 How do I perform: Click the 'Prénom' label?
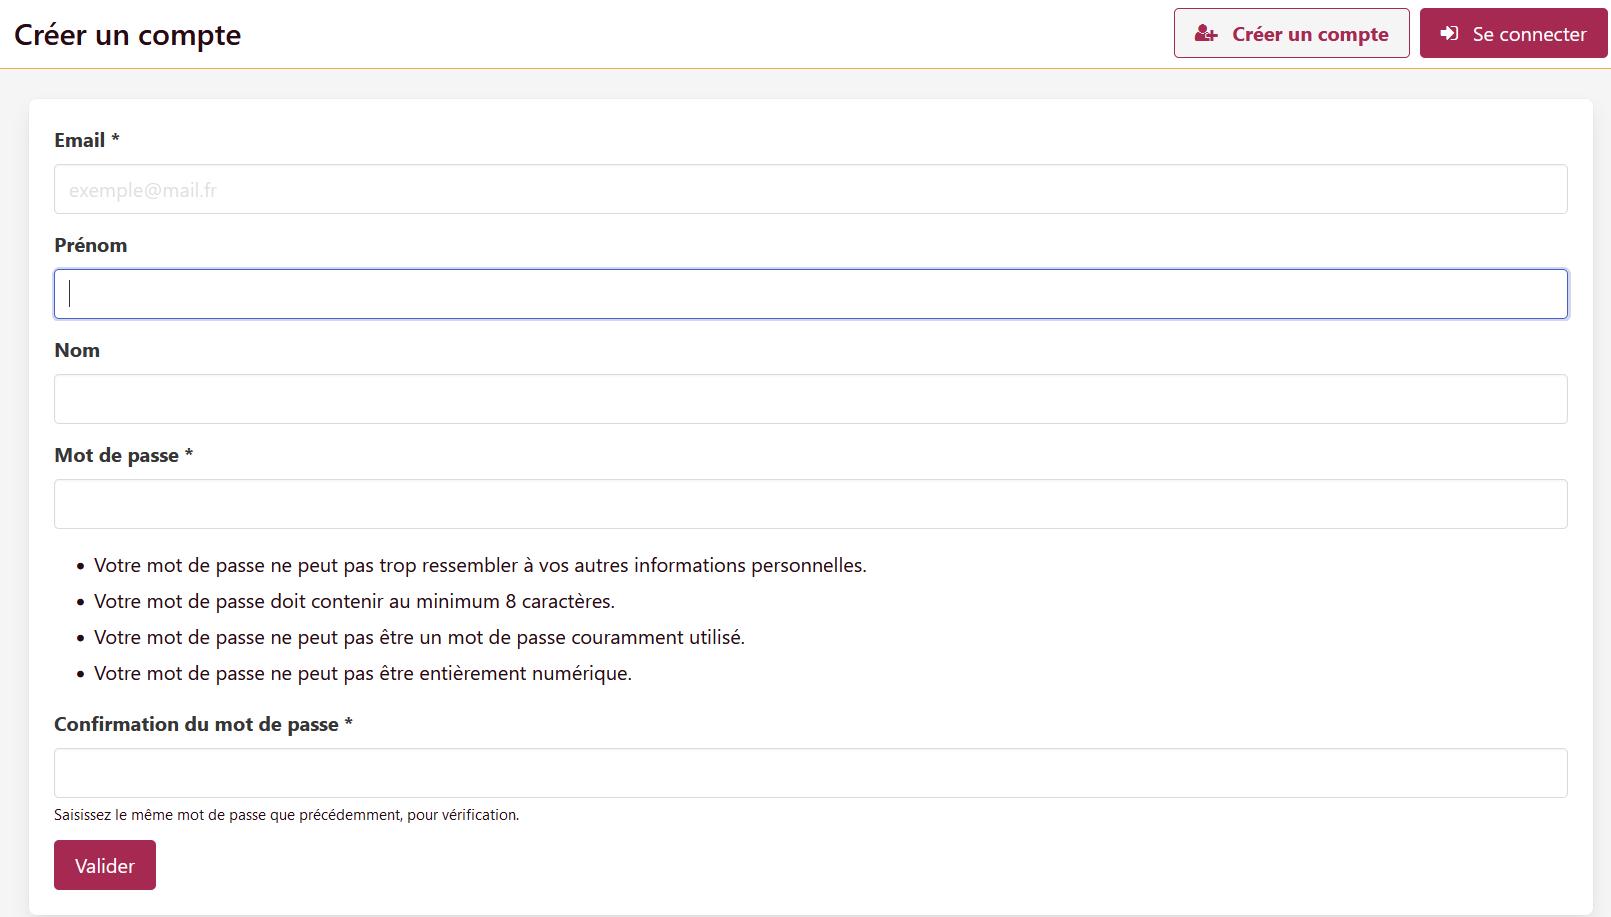(x=91, y=245)
